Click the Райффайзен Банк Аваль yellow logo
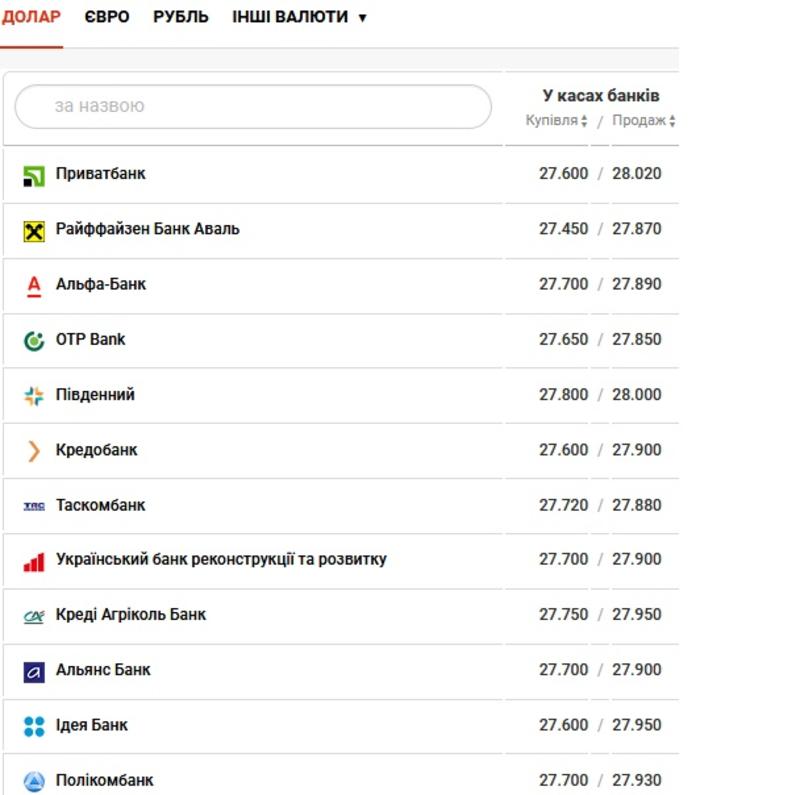Image resolution: width=800 pixels, height=795 pixels. click(34, 232)
